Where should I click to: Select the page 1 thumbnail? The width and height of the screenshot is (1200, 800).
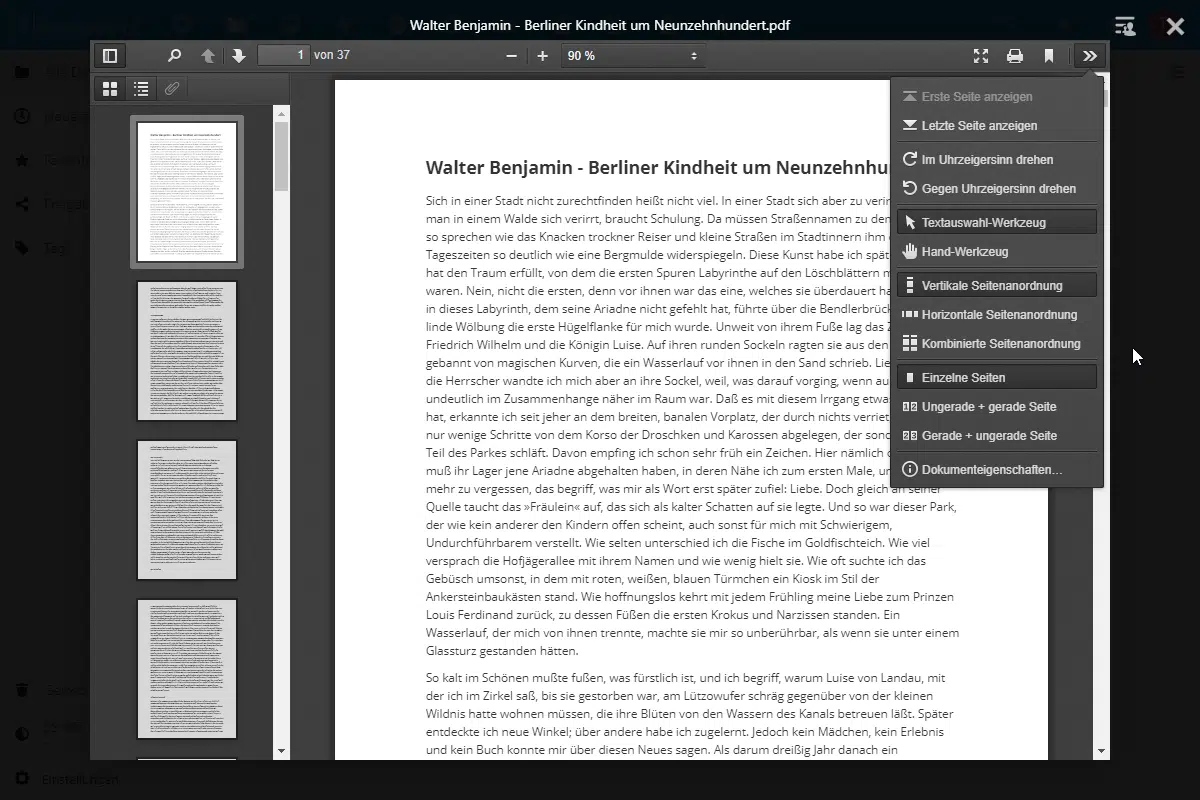pos(187,192)
